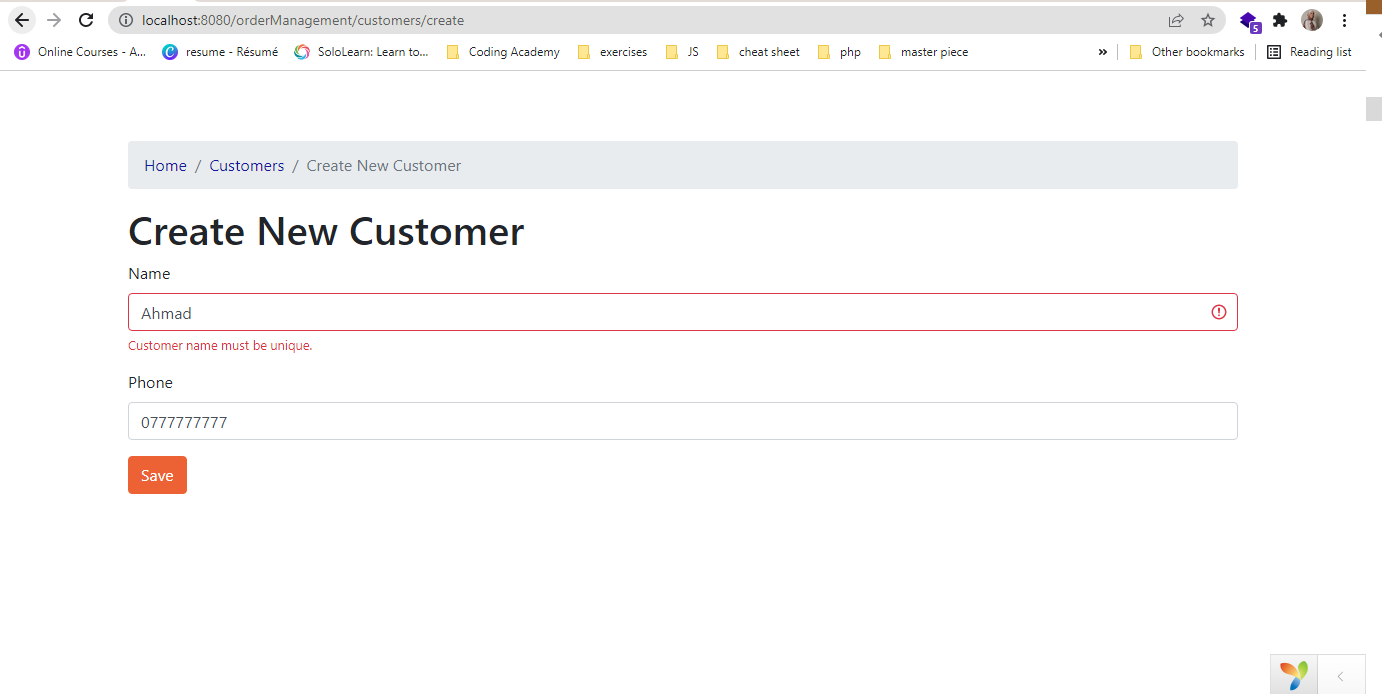The width and height of the screenshot is (1382, 694).
Task: Click the colorful widget icon at bottom right
Action: [1293, 673]
